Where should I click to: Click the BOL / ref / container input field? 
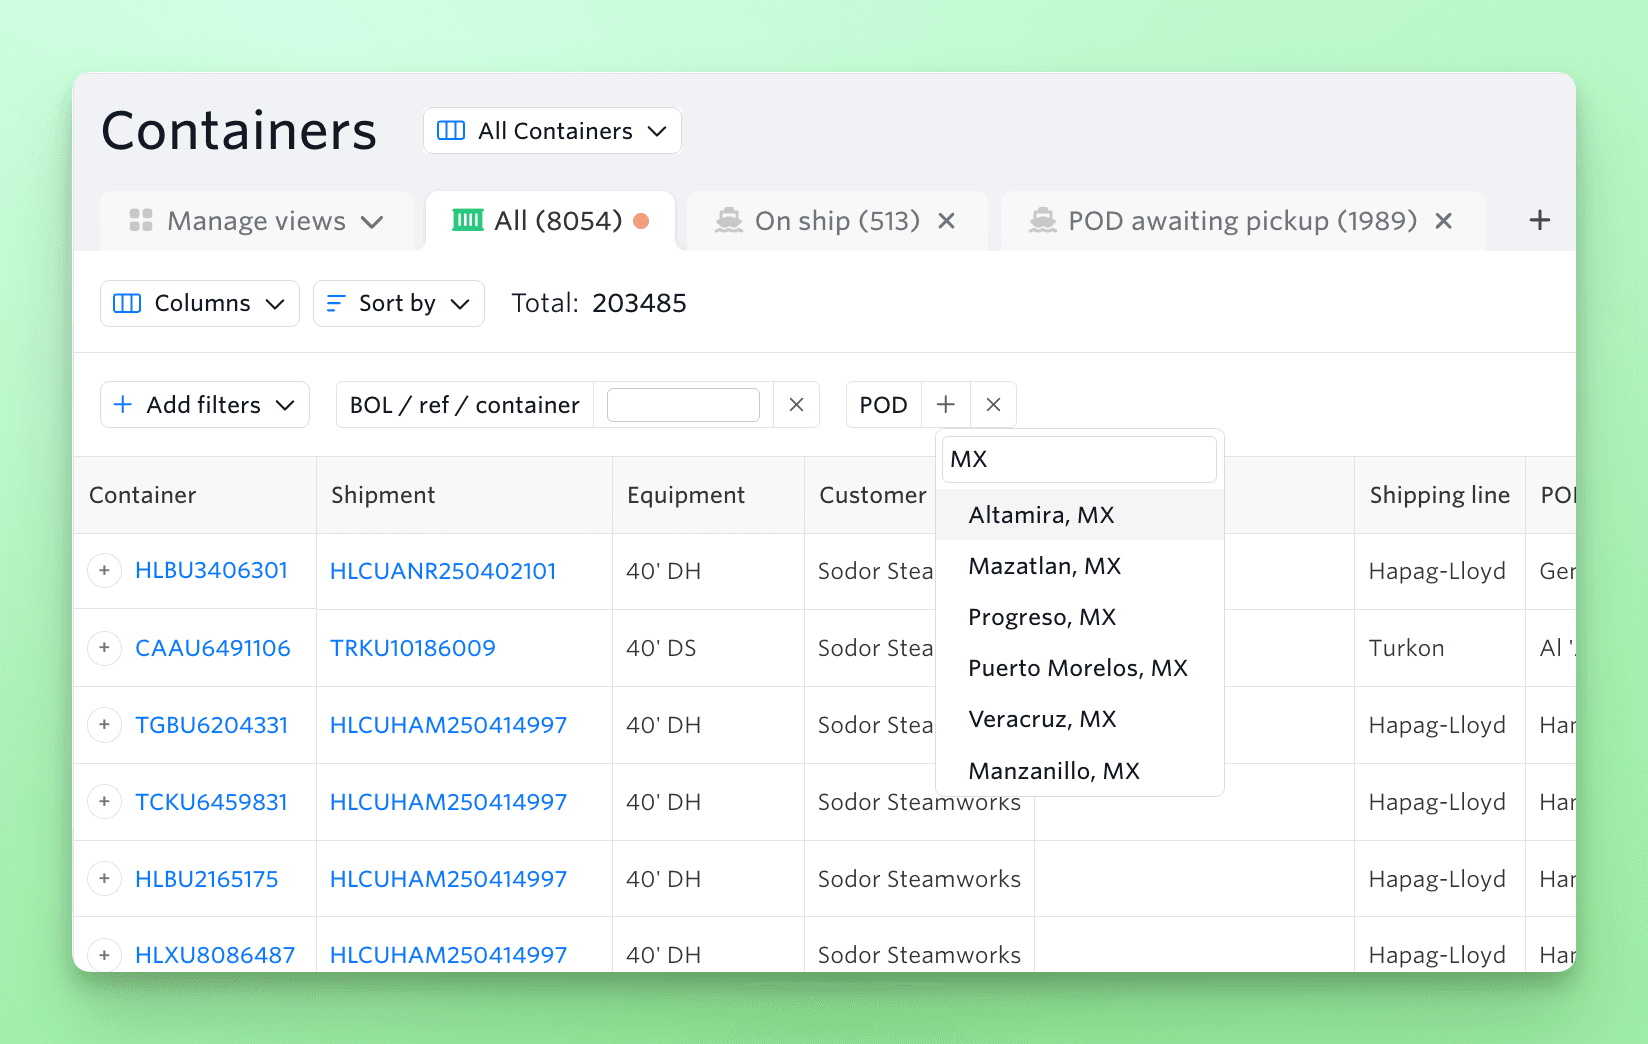coord(683,405)
